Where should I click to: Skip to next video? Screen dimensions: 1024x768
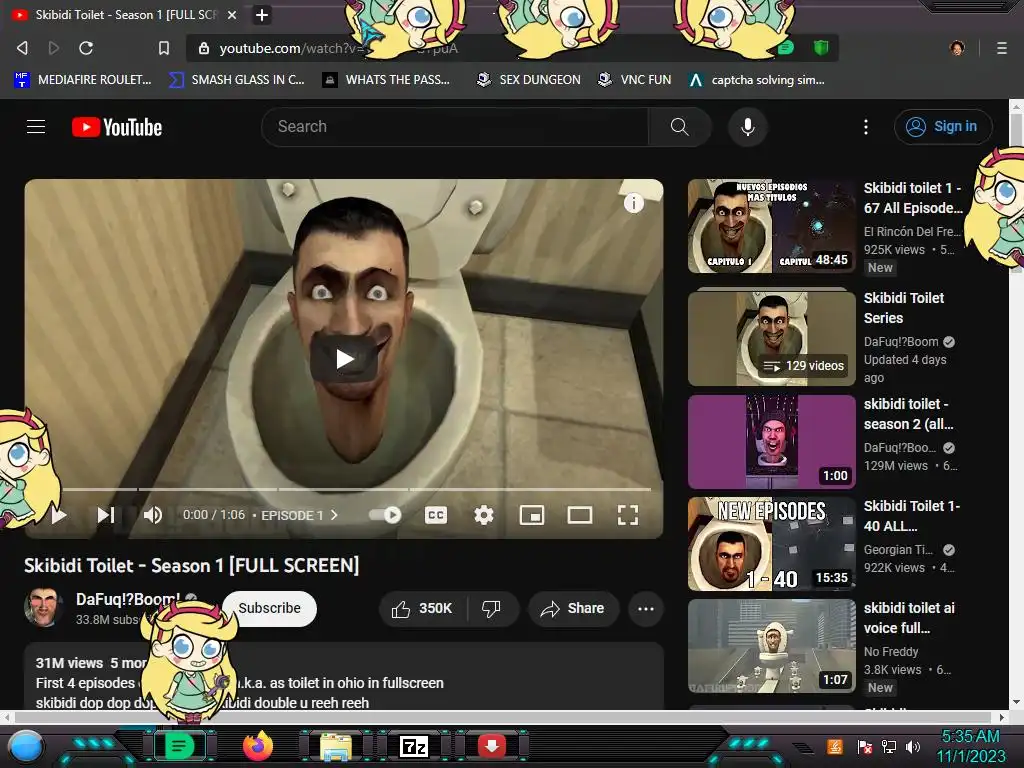point(106,515)
